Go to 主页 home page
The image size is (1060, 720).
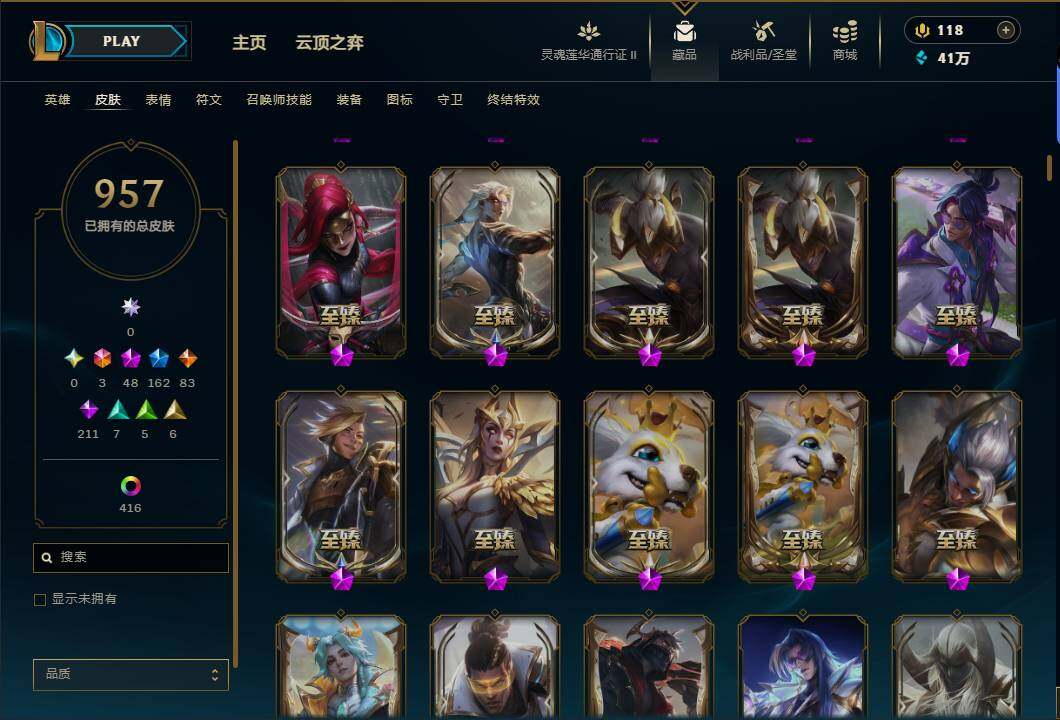pyautogui.click(x=249, y=43)
